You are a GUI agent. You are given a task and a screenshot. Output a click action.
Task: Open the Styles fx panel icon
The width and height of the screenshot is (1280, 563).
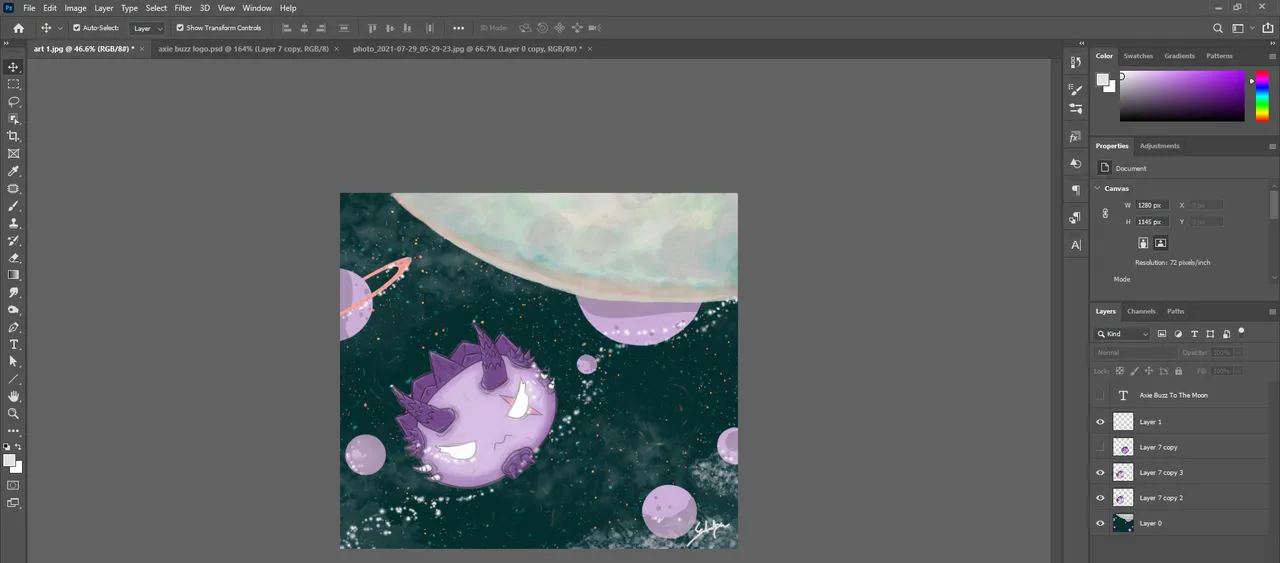pyautogui.click(x=1075, y=136)
